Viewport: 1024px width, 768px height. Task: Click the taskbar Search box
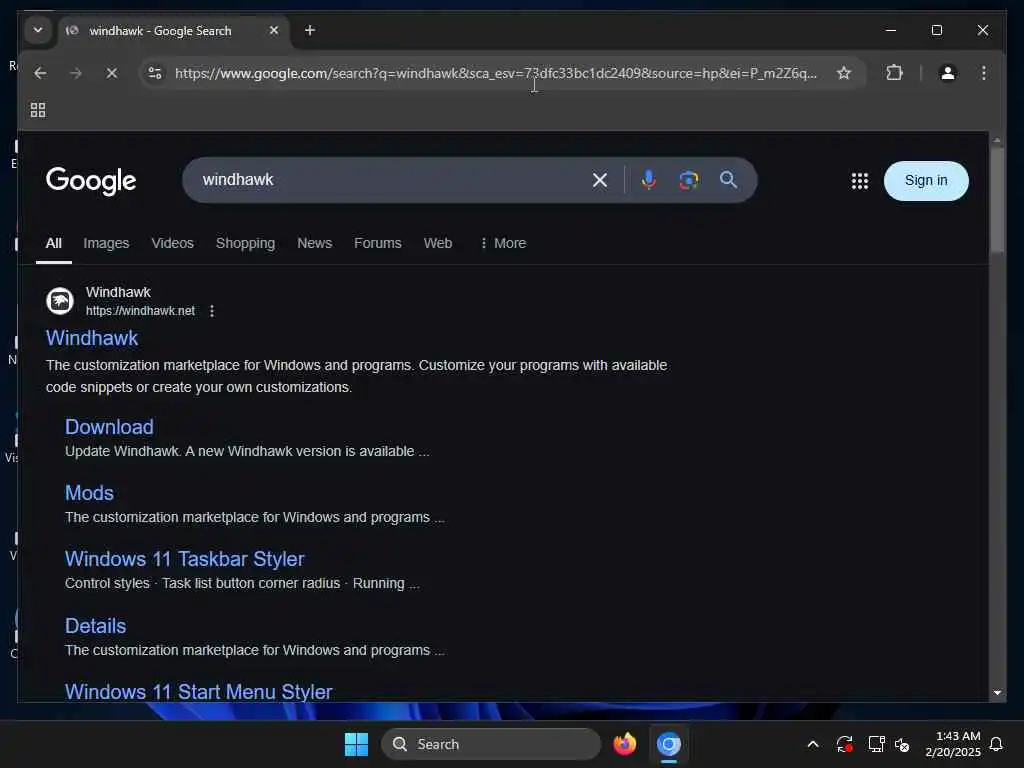coord(490,744)
